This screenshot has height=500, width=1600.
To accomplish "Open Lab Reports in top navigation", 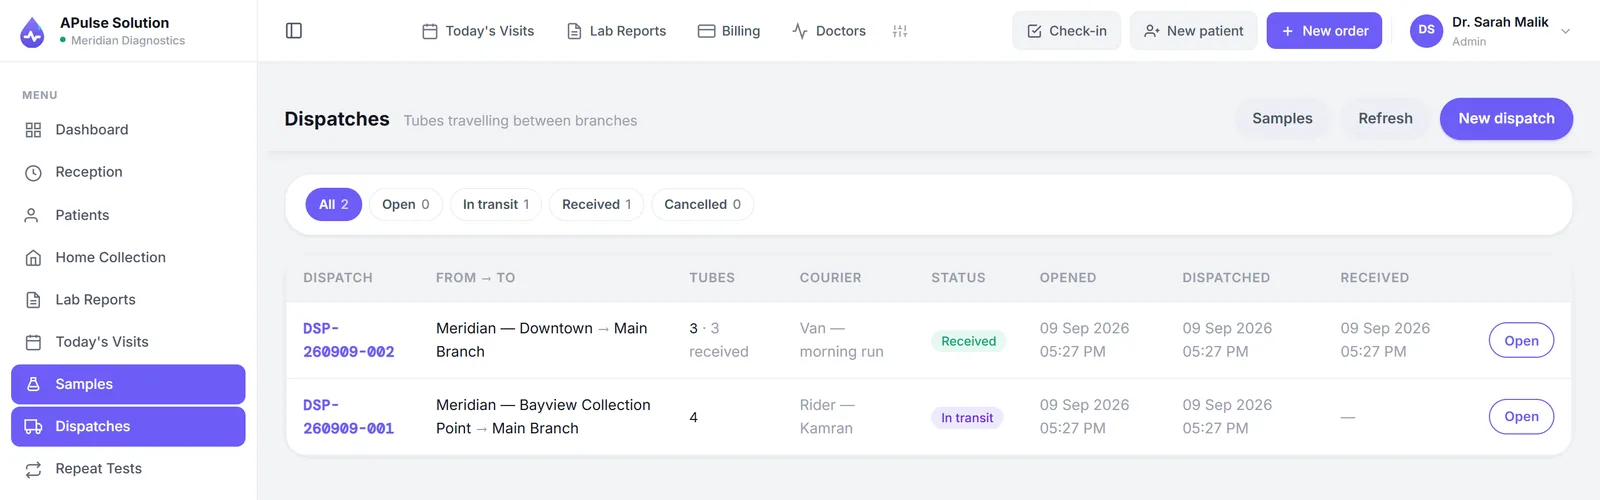I will [x=616, y=31].
